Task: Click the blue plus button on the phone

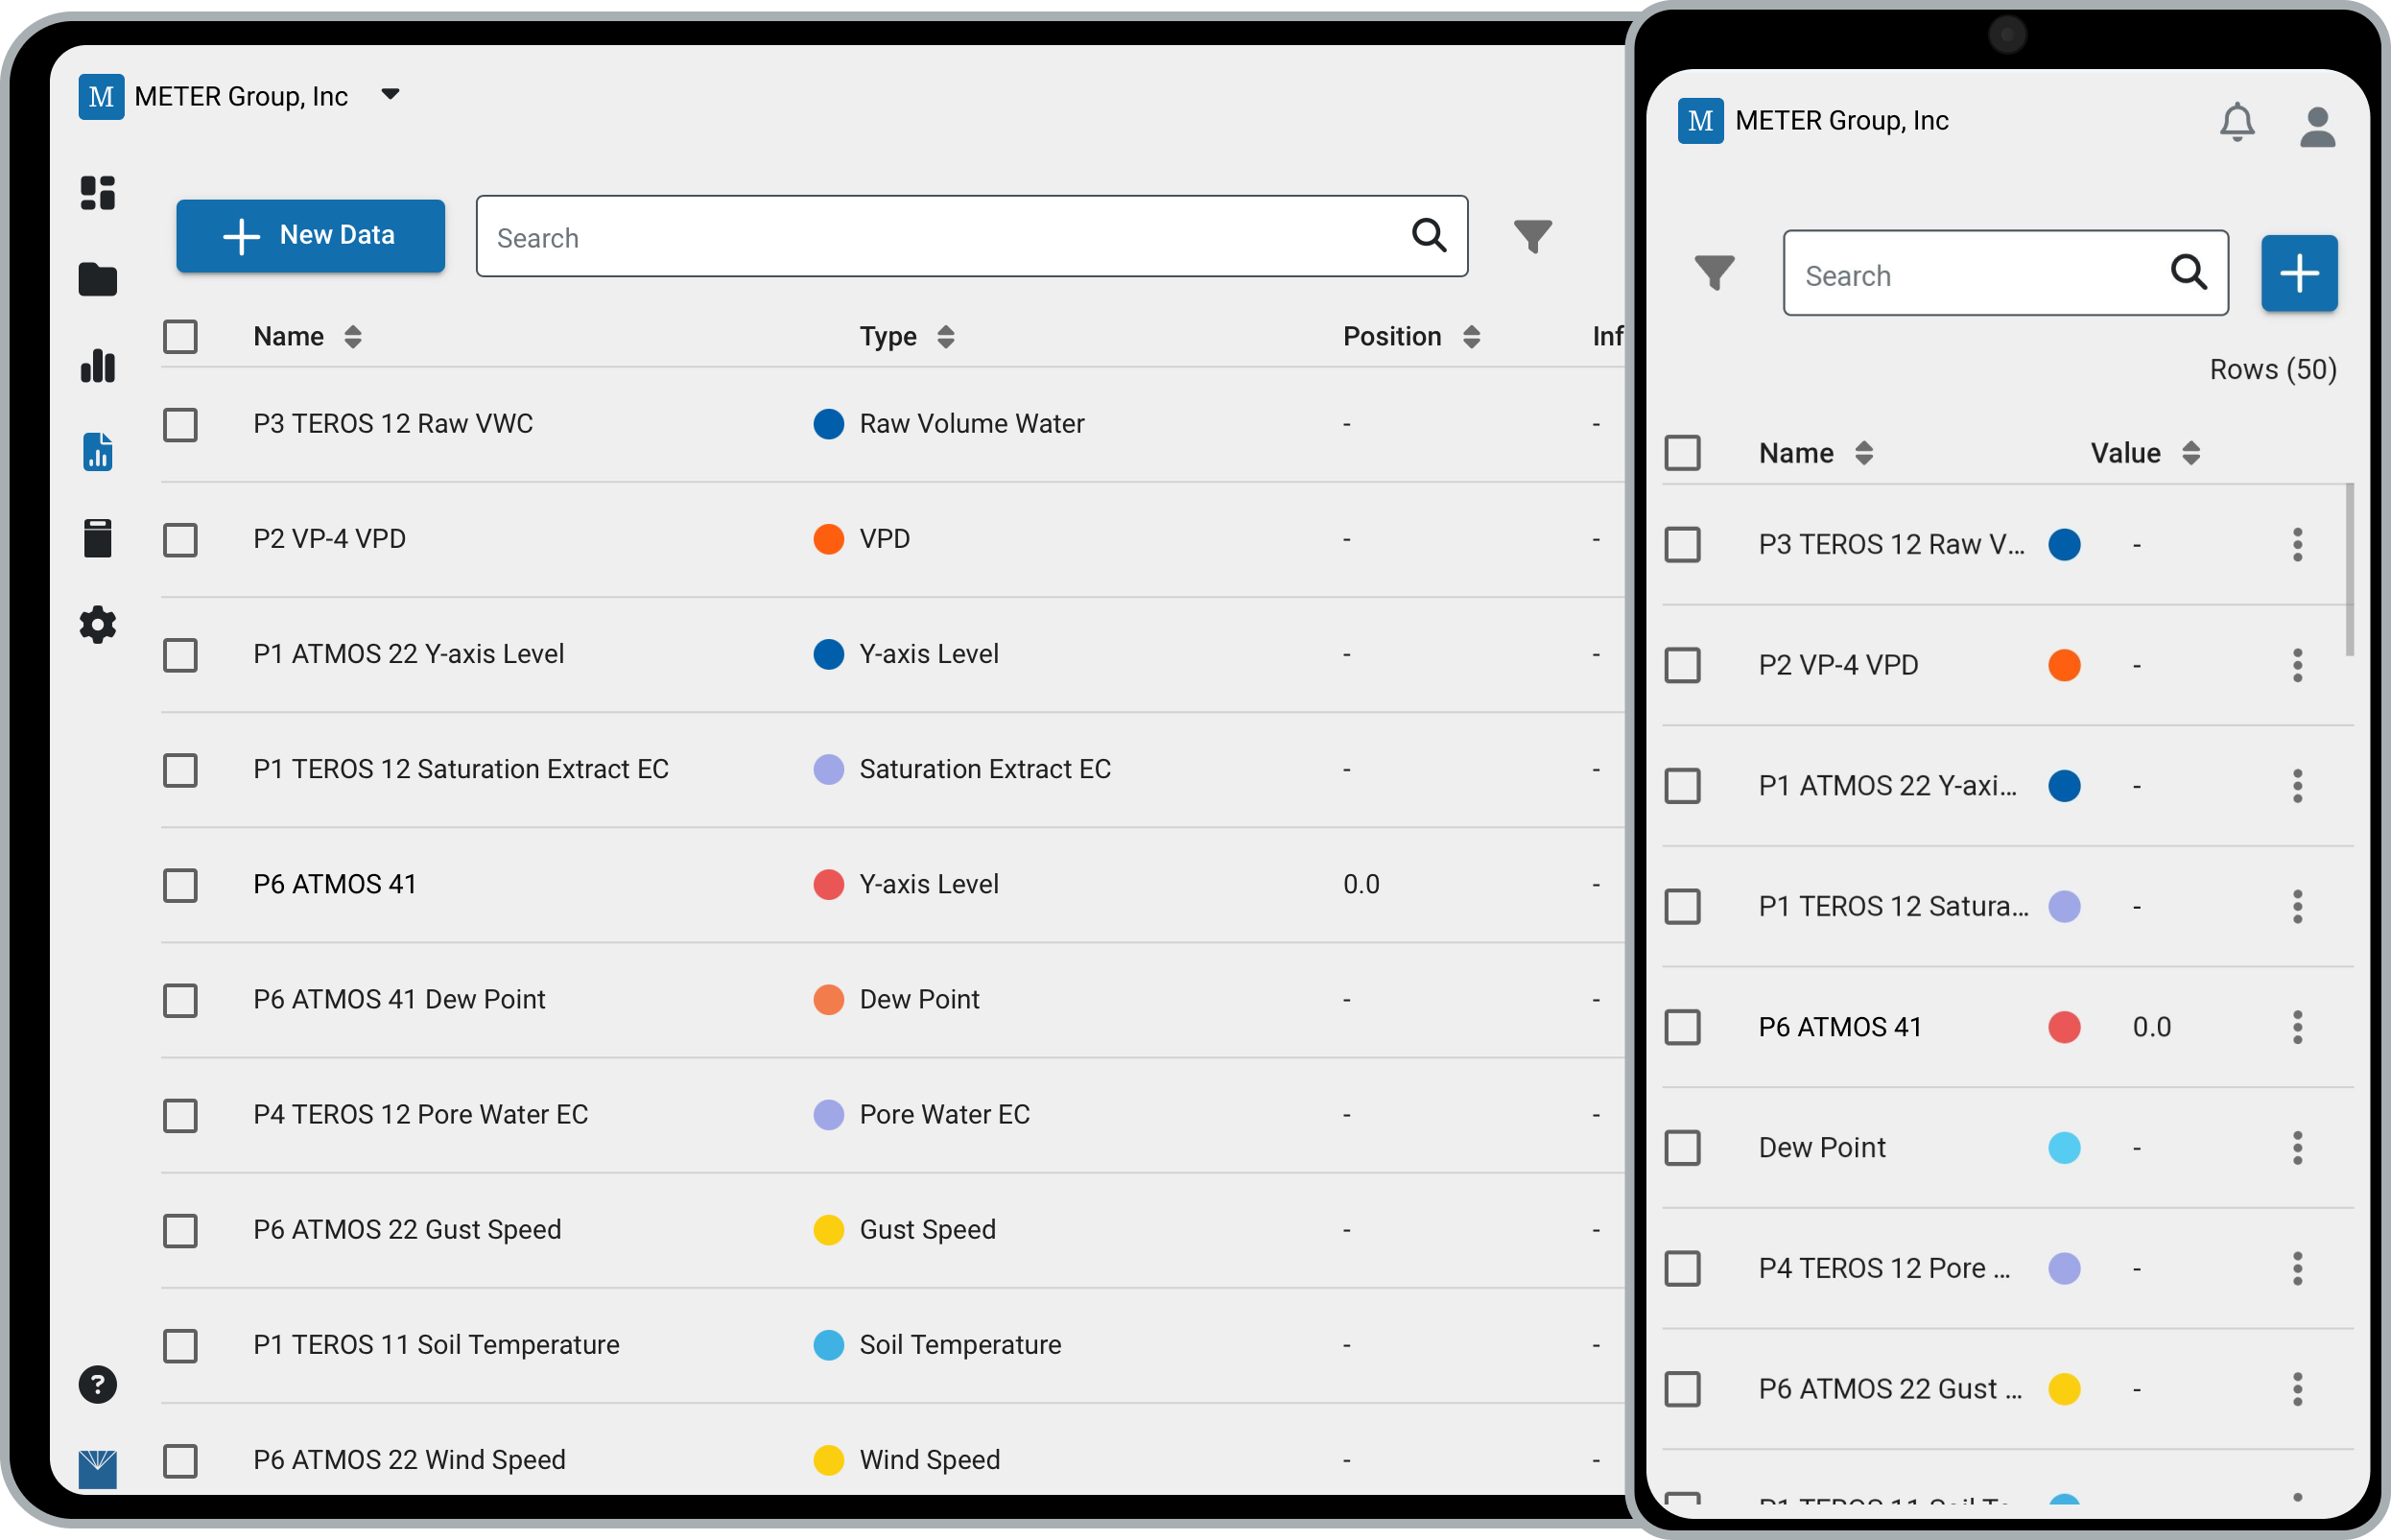Action: (x=2299, y=273)
